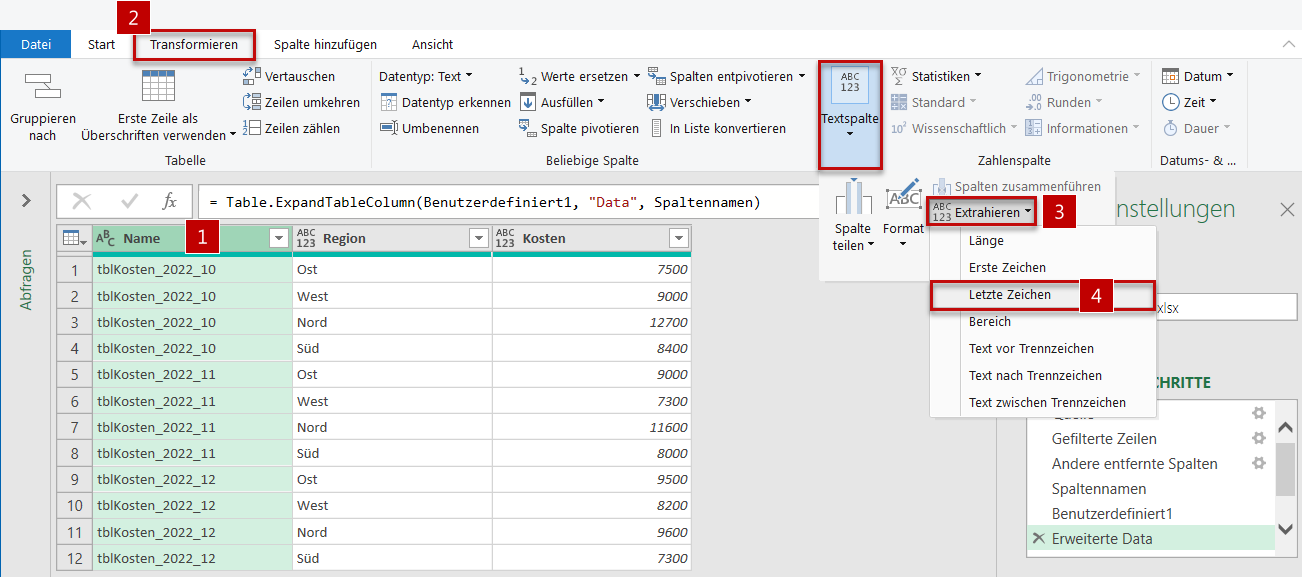Image resolution: width=1302 pixels, height=577 pixels.
Task: Open the Extrahieren dropdown
Action: coord(982,212)
